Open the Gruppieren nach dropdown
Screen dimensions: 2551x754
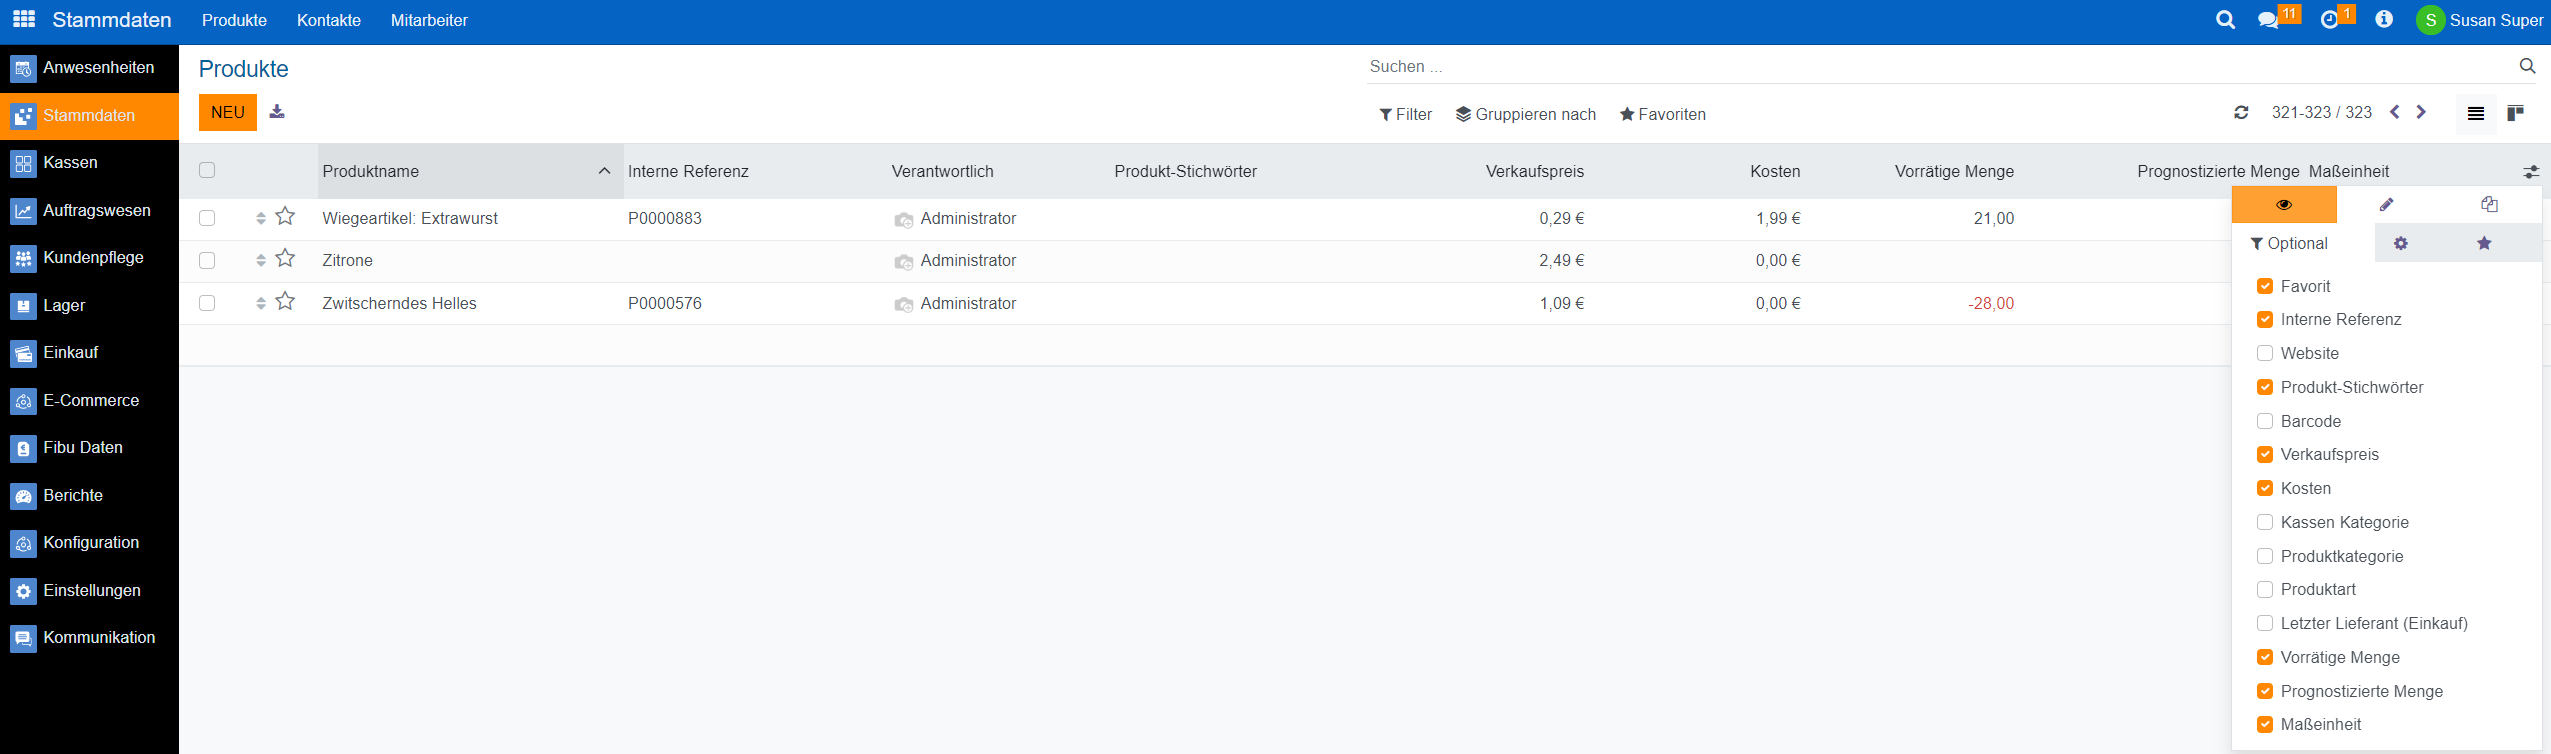(1525, 114)
